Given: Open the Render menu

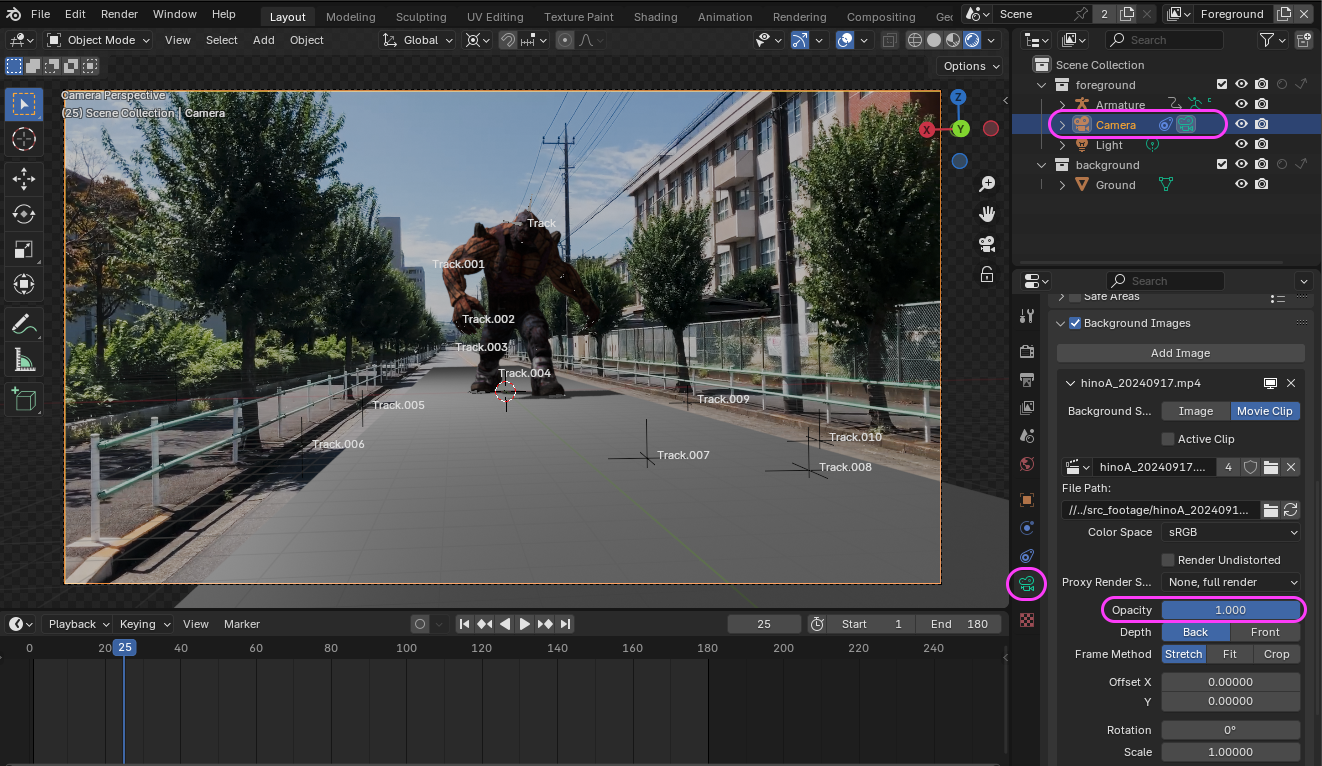Looking at the screenshot, I should (x=119, y=14).
